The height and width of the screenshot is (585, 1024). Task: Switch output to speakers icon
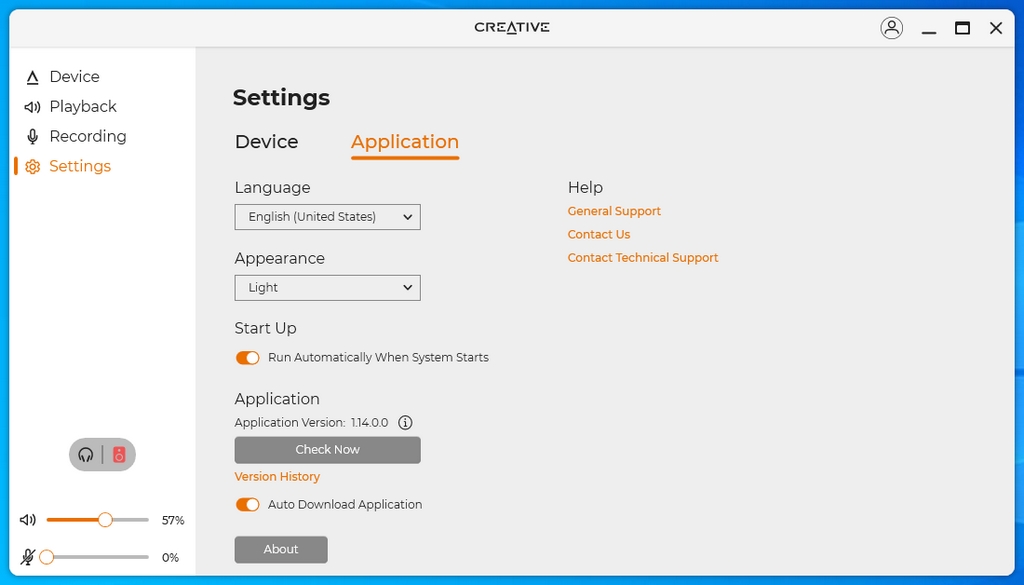pos(119,454)
